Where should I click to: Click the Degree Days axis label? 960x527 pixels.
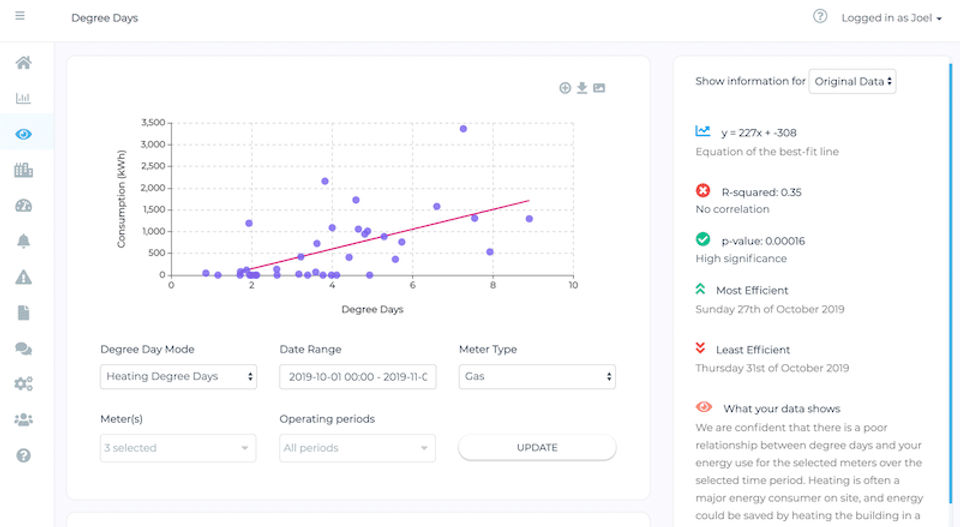point(372,309)
